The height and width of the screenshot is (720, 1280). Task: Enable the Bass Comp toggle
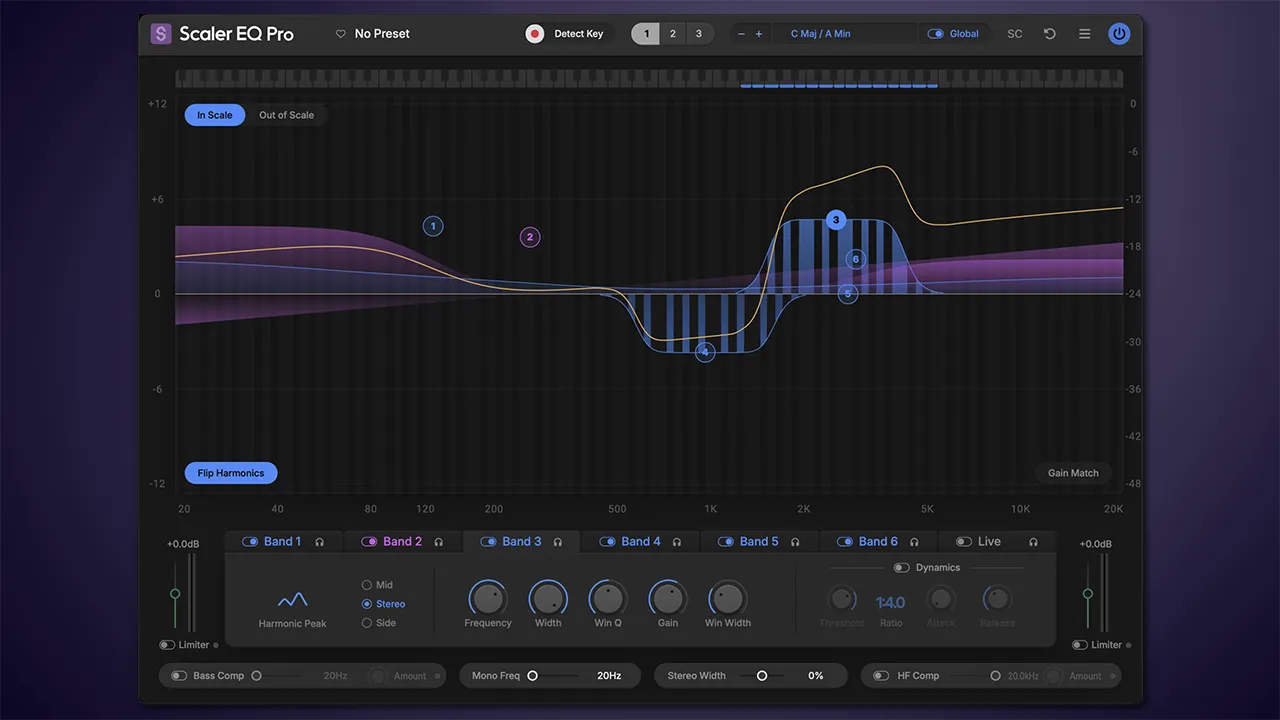click(179, 676)
